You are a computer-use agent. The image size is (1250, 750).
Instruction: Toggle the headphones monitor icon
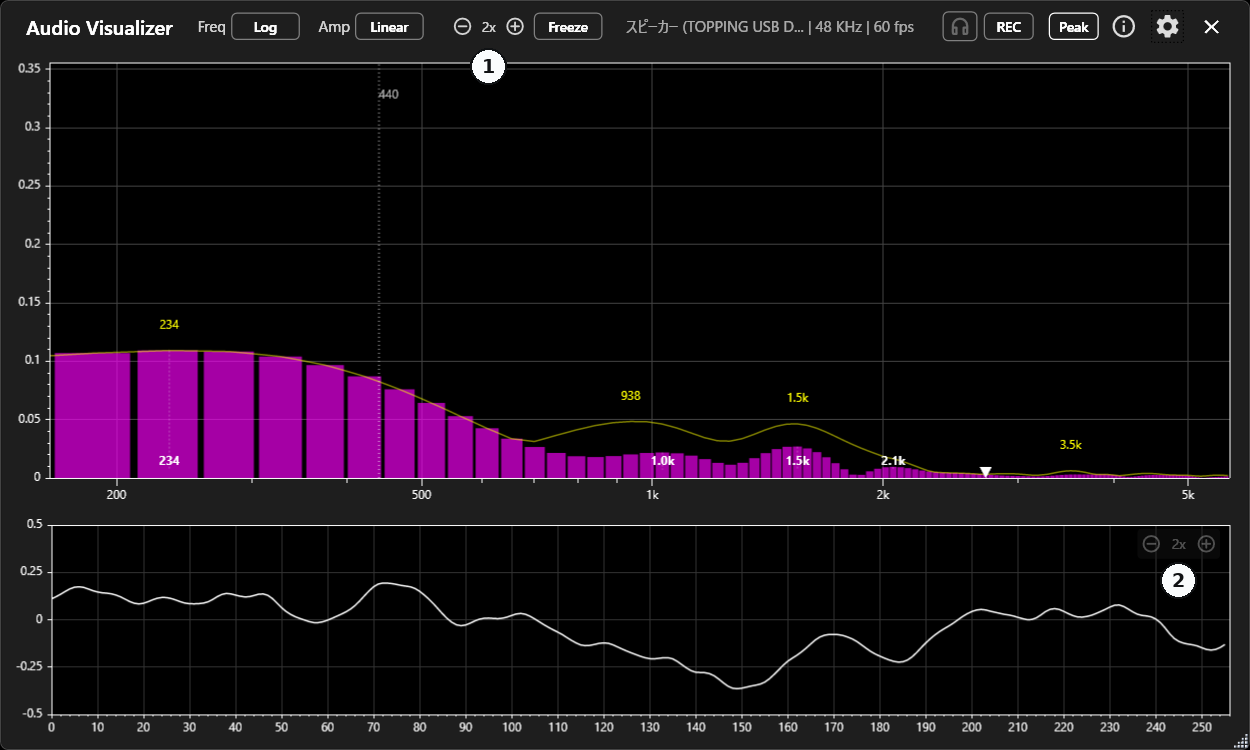point(960,27)
